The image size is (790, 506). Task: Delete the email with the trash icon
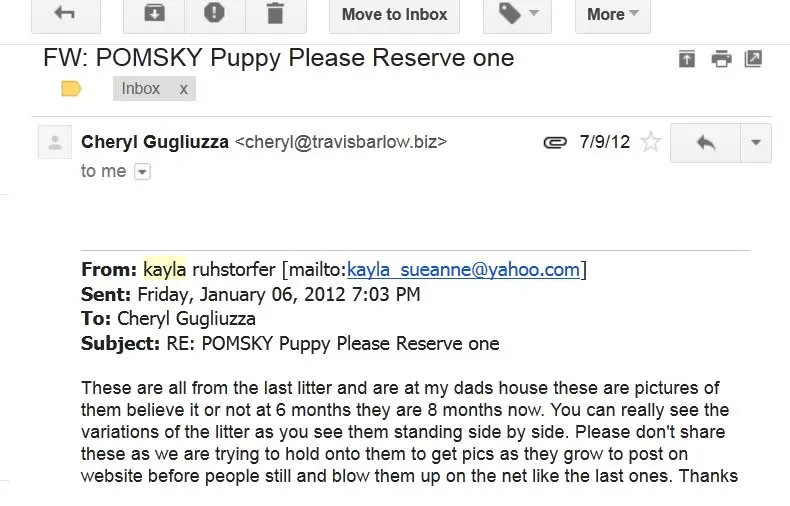pyautogui.click(x=276, y=14)
